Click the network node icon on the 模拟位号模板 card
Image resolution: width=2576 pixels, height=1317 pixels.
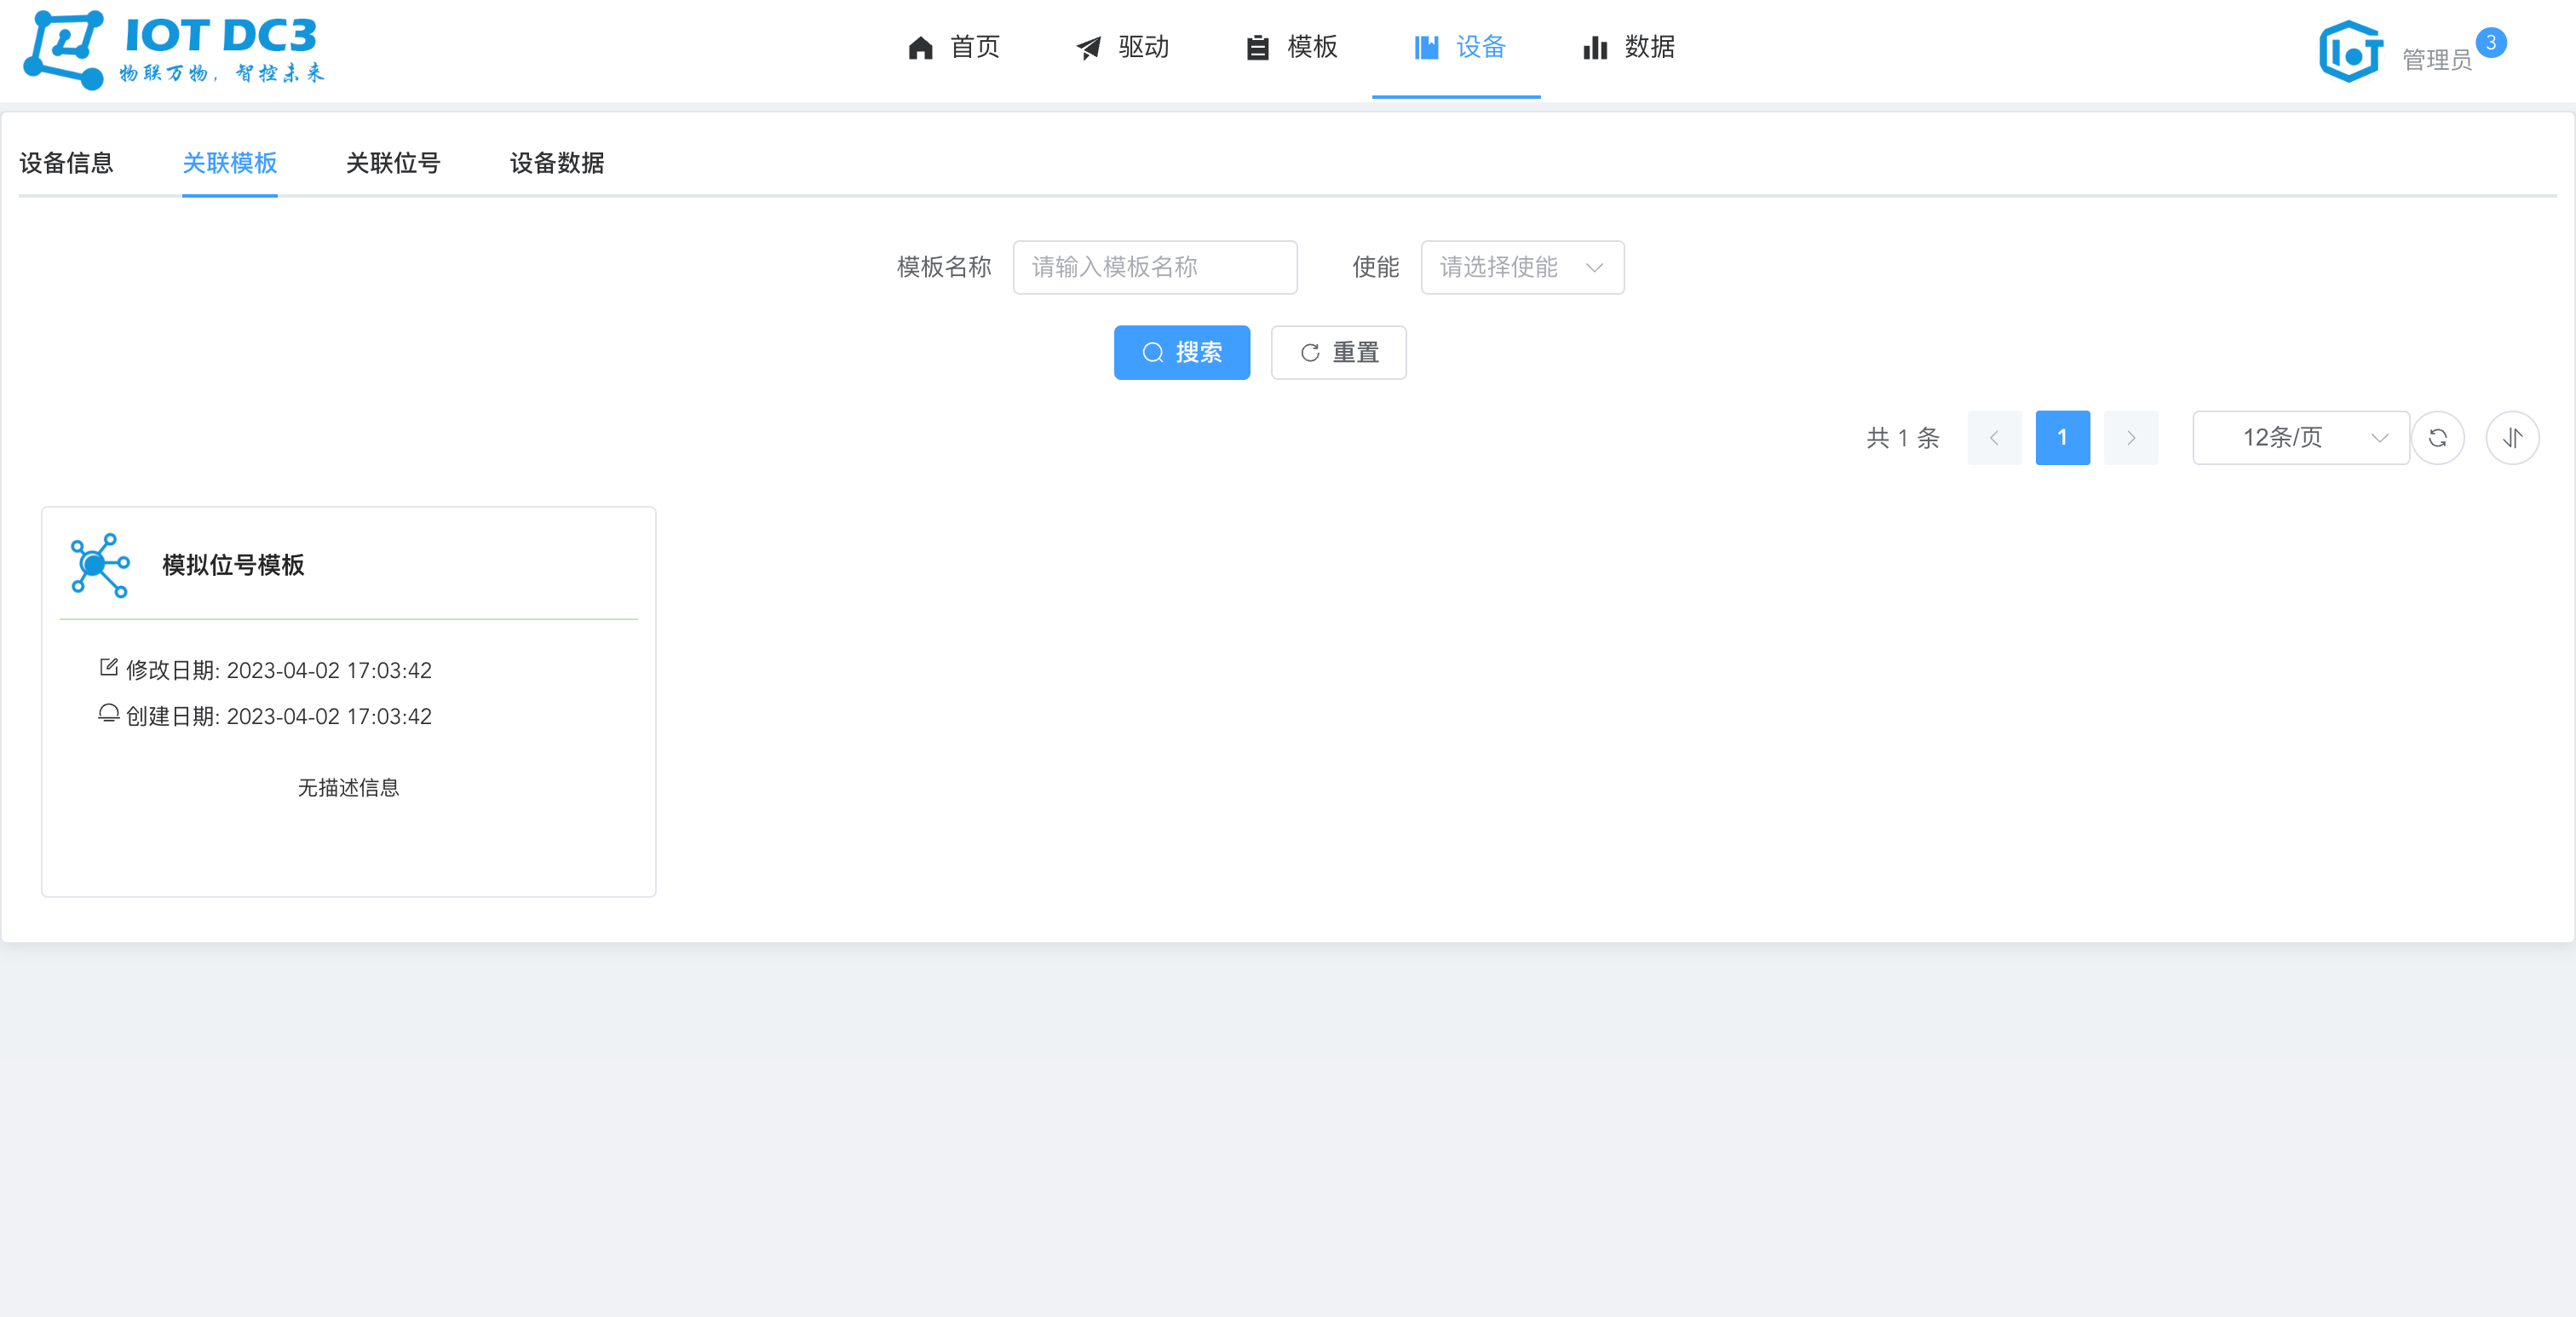click(x=98, y=566)
